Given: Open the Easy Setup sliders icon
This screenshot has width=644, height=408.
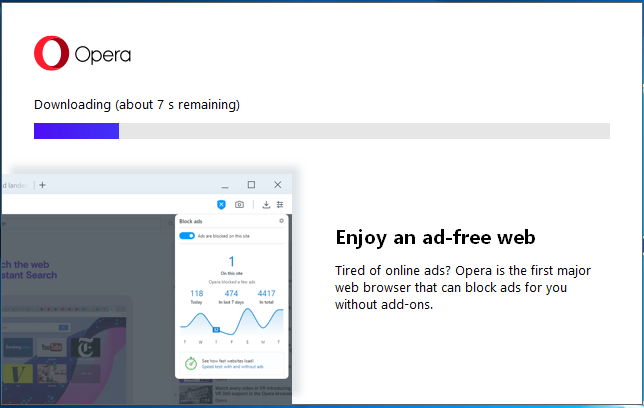Looking at the screenshot, I should 280,204.
